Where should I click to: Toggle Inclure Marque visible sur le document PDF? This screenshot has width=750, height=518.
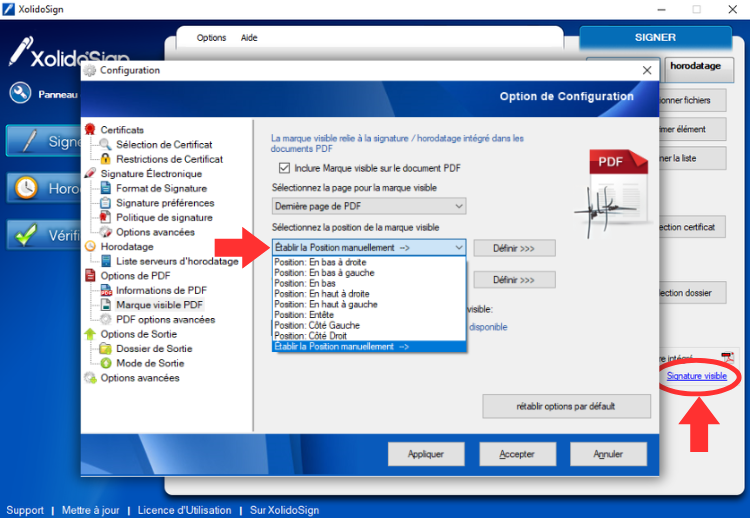[x=284, y=168]
